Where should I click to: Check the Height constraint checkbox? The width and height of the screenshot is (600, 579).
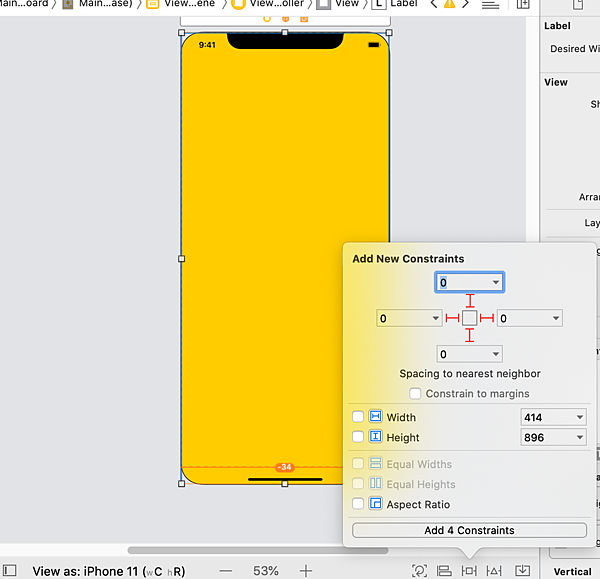coord(359,437)
